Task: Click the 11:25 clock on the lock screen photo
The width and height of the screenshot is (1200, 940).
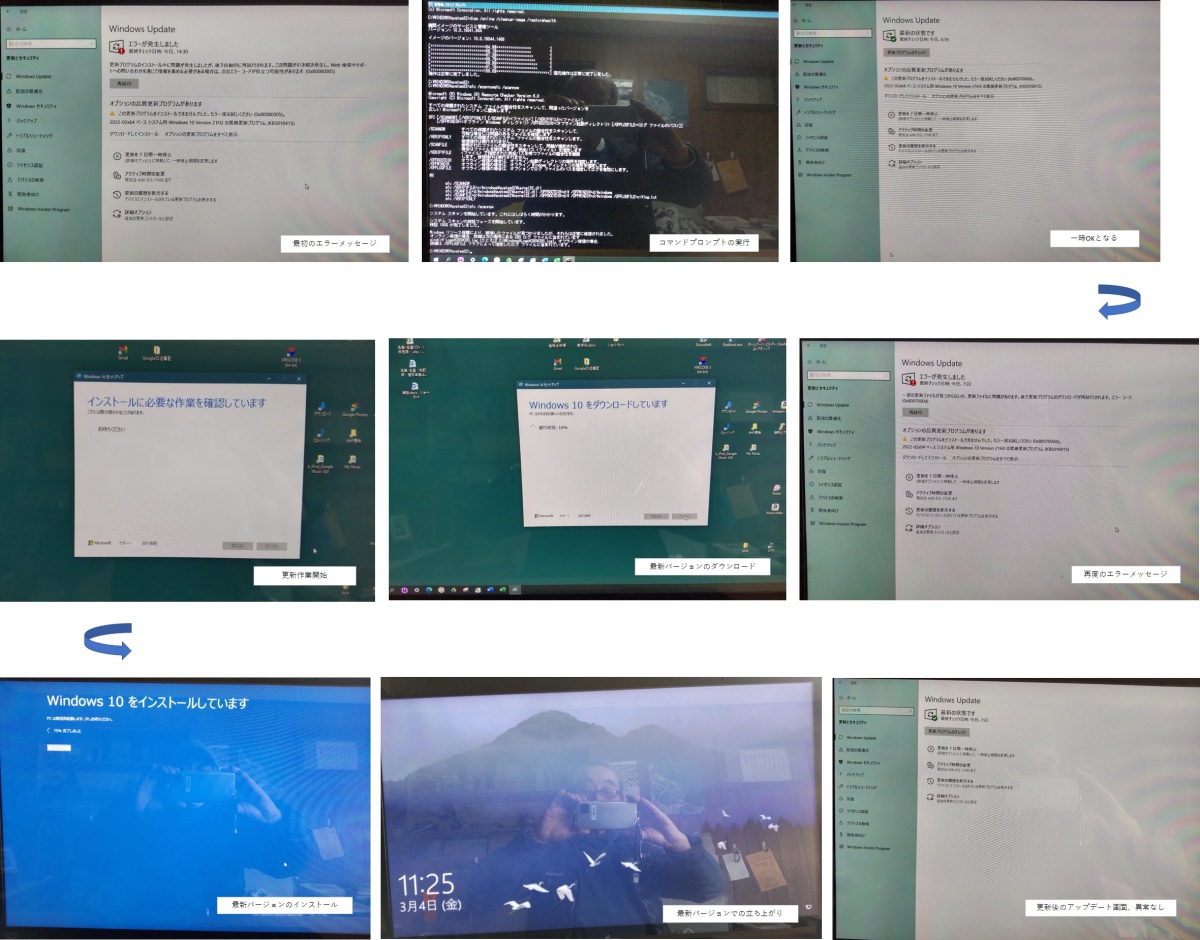Action: pyautogui.click(x=427, y=884)
